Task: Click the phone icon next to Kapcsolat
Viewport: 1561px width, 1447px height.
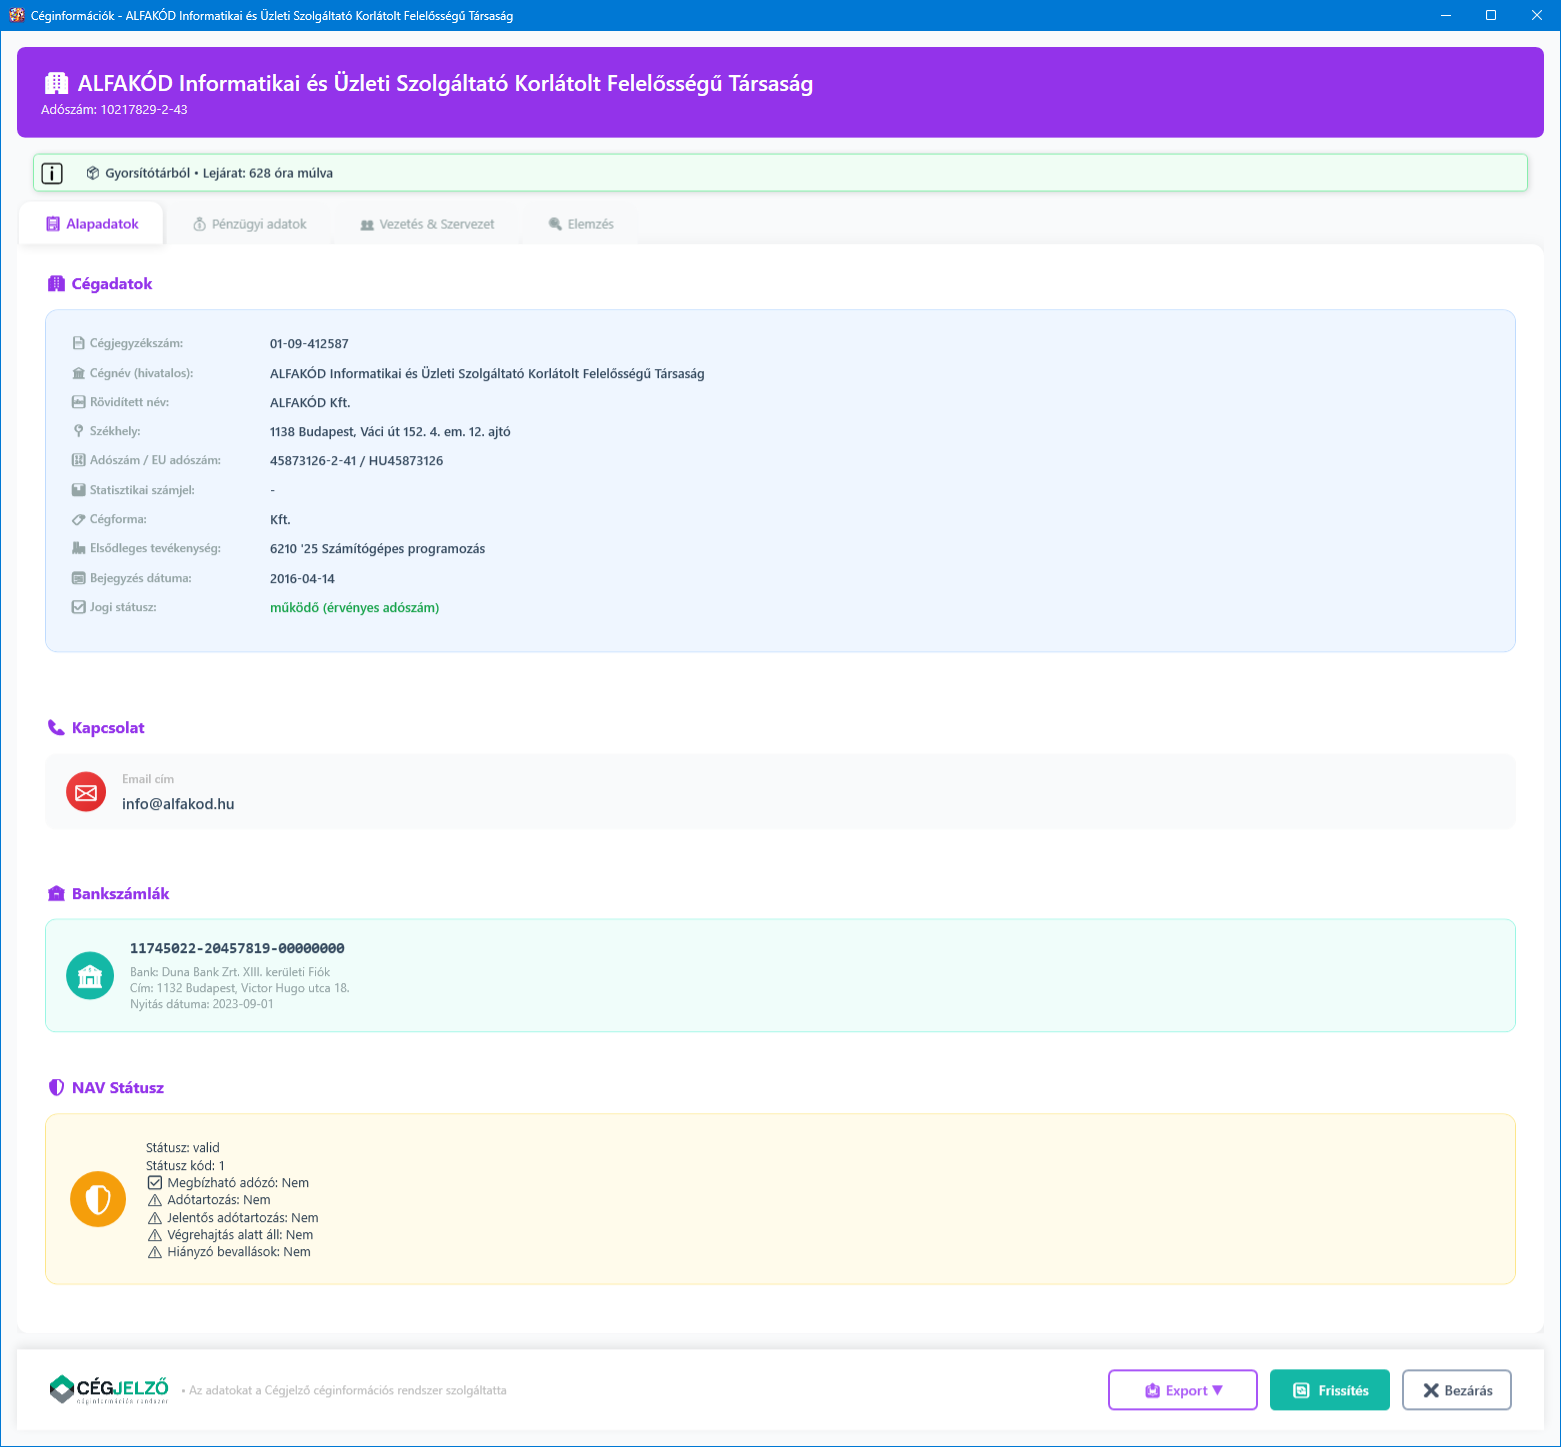Action: click(x=56, y=728)
